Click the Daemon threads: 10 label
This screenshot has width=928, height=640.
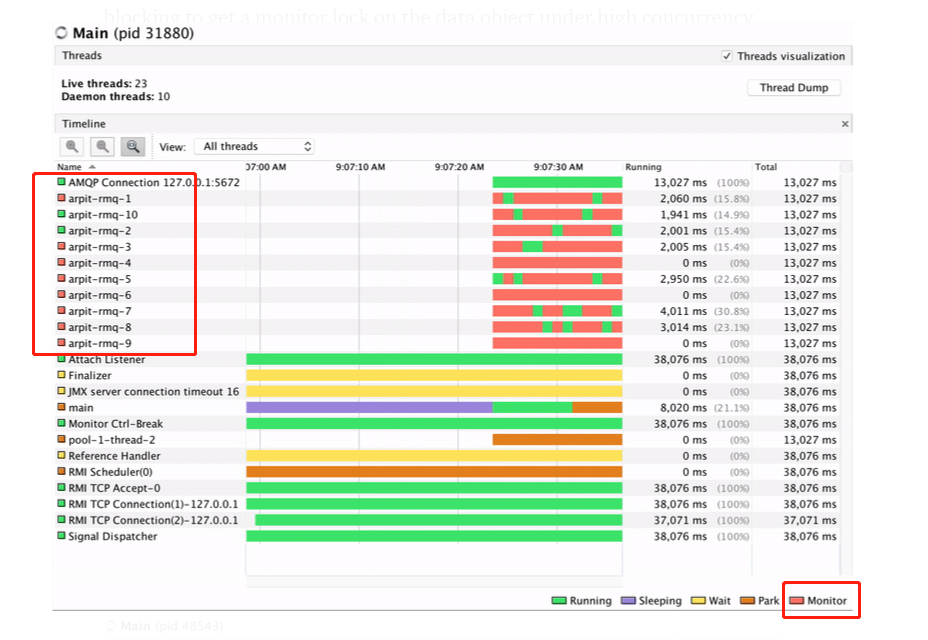click(x=115, y=97)
